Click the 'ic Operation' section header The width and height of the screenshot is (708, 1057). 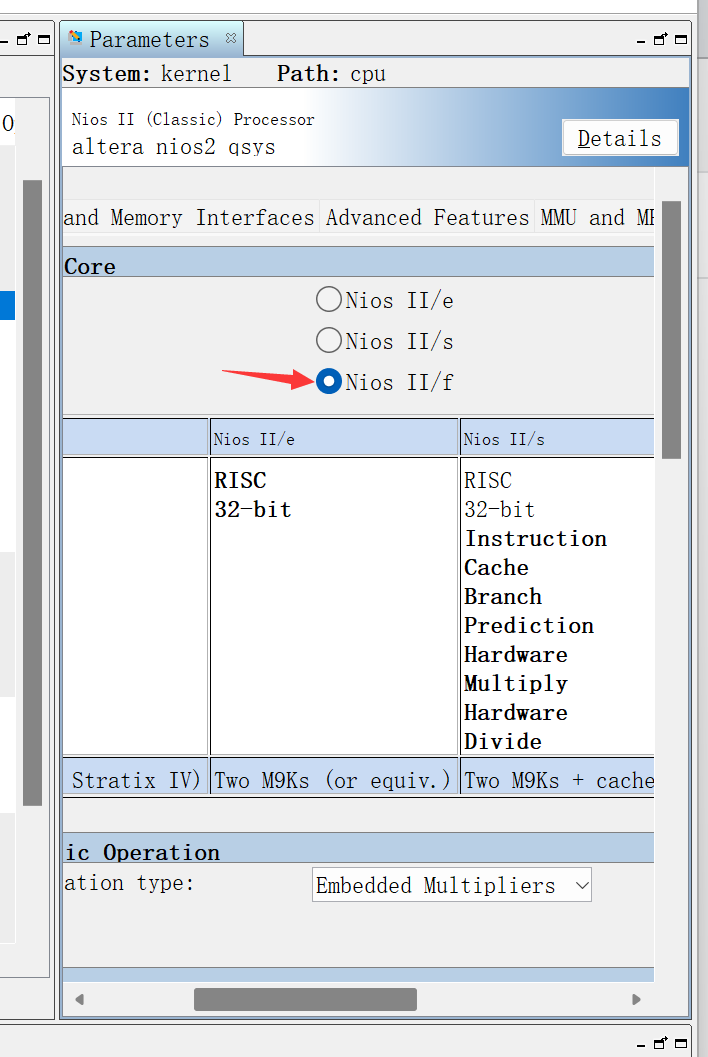click(x=359, y=849)
